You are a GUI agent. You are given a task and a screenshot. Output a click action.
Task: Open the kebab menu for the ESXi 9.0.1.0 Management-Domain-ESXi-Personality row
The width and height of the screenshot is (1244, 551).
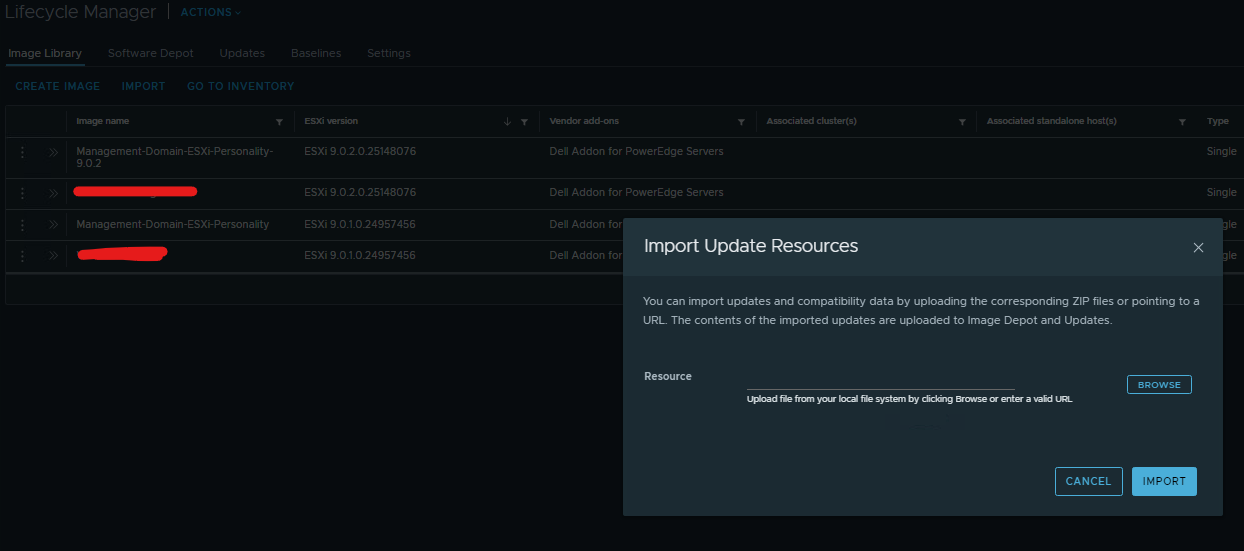coord(22,224)
